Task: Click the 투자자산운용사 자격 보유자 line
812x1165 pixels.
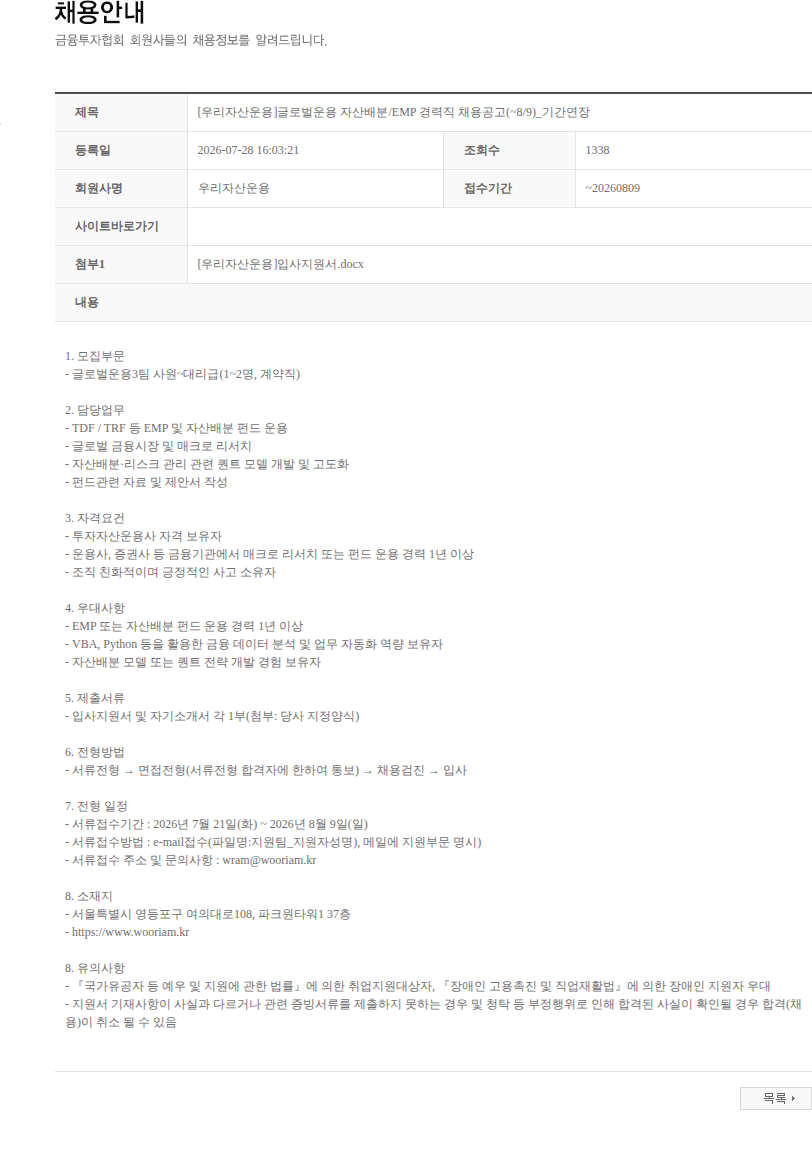Action: click(143, 536)
